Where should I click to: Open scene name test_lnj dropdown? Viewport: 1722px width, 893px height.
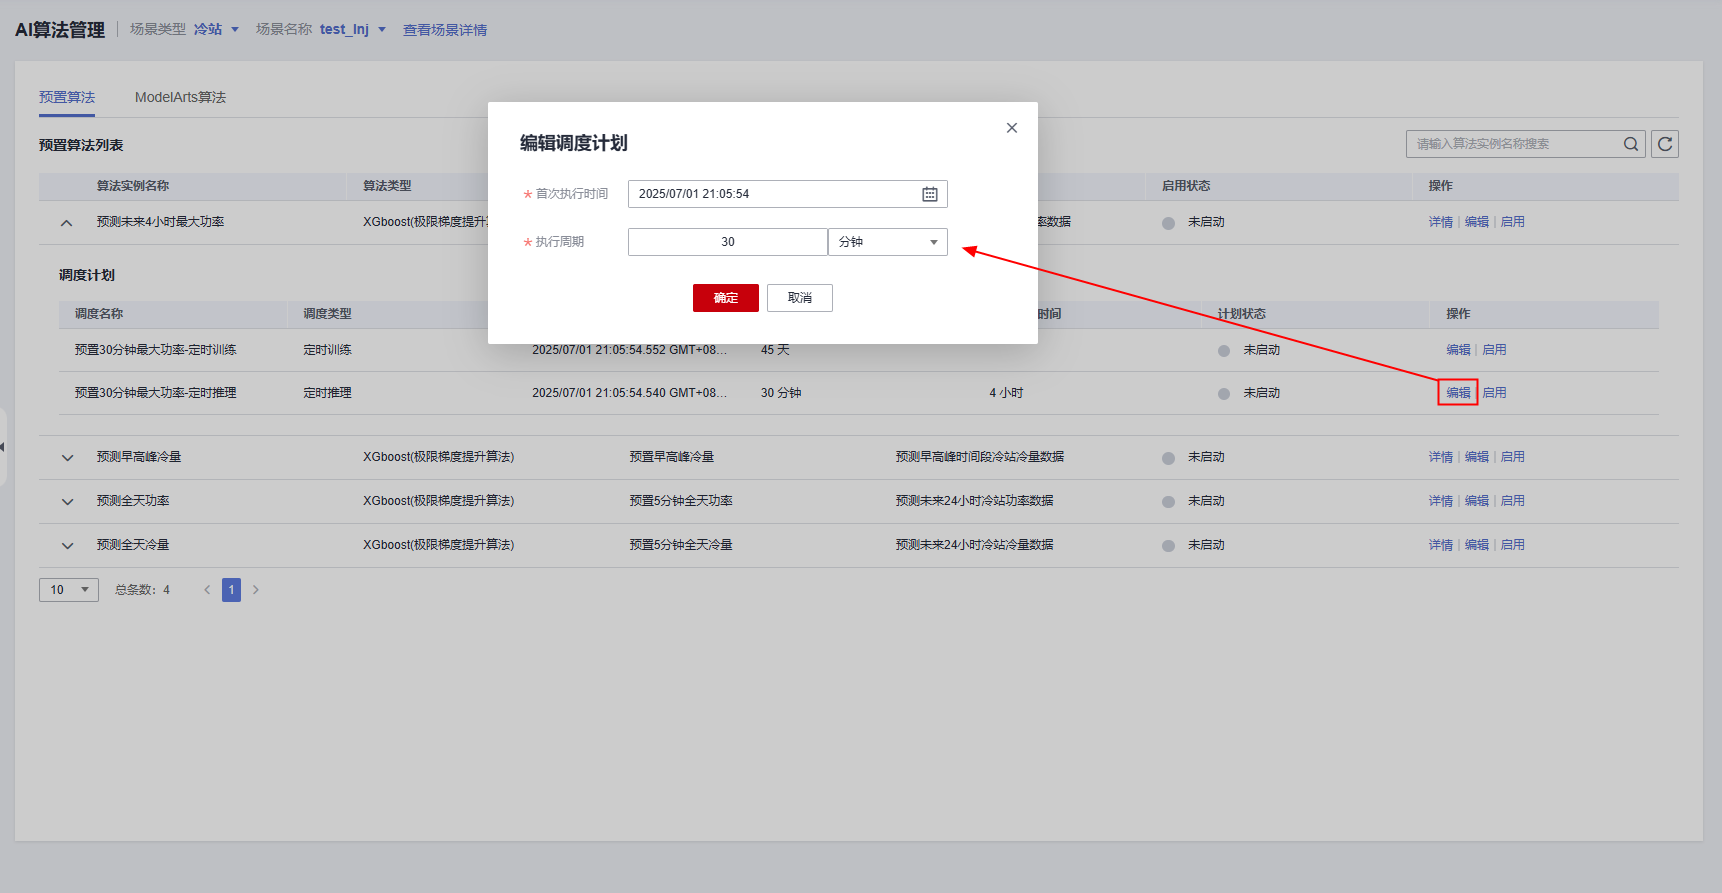tap(353, 29)
